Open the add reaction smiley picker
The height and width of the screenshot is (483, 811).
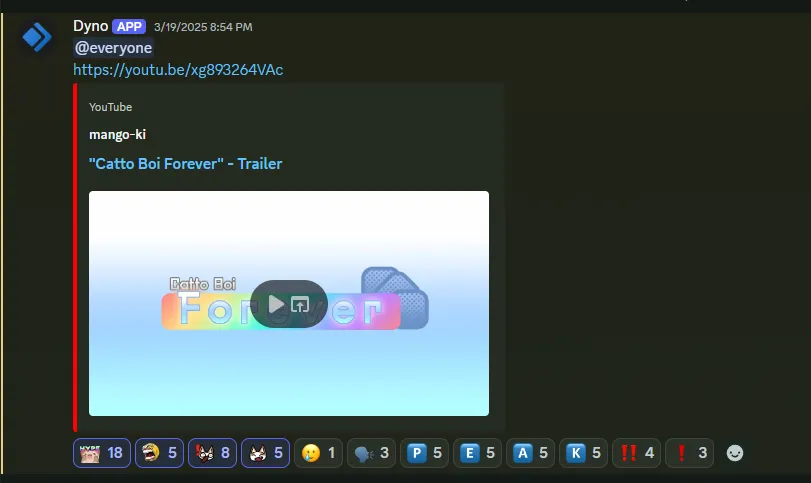735,453
